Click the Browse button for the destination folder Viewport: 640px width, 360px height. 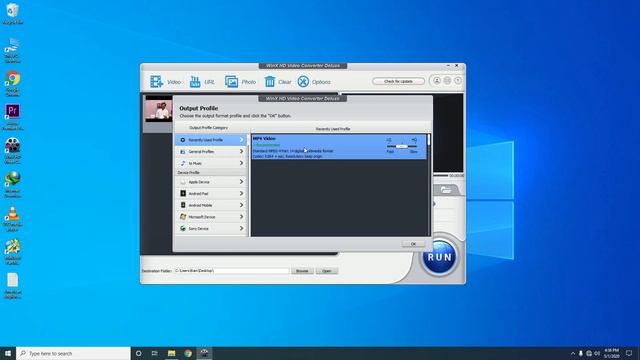302,271
